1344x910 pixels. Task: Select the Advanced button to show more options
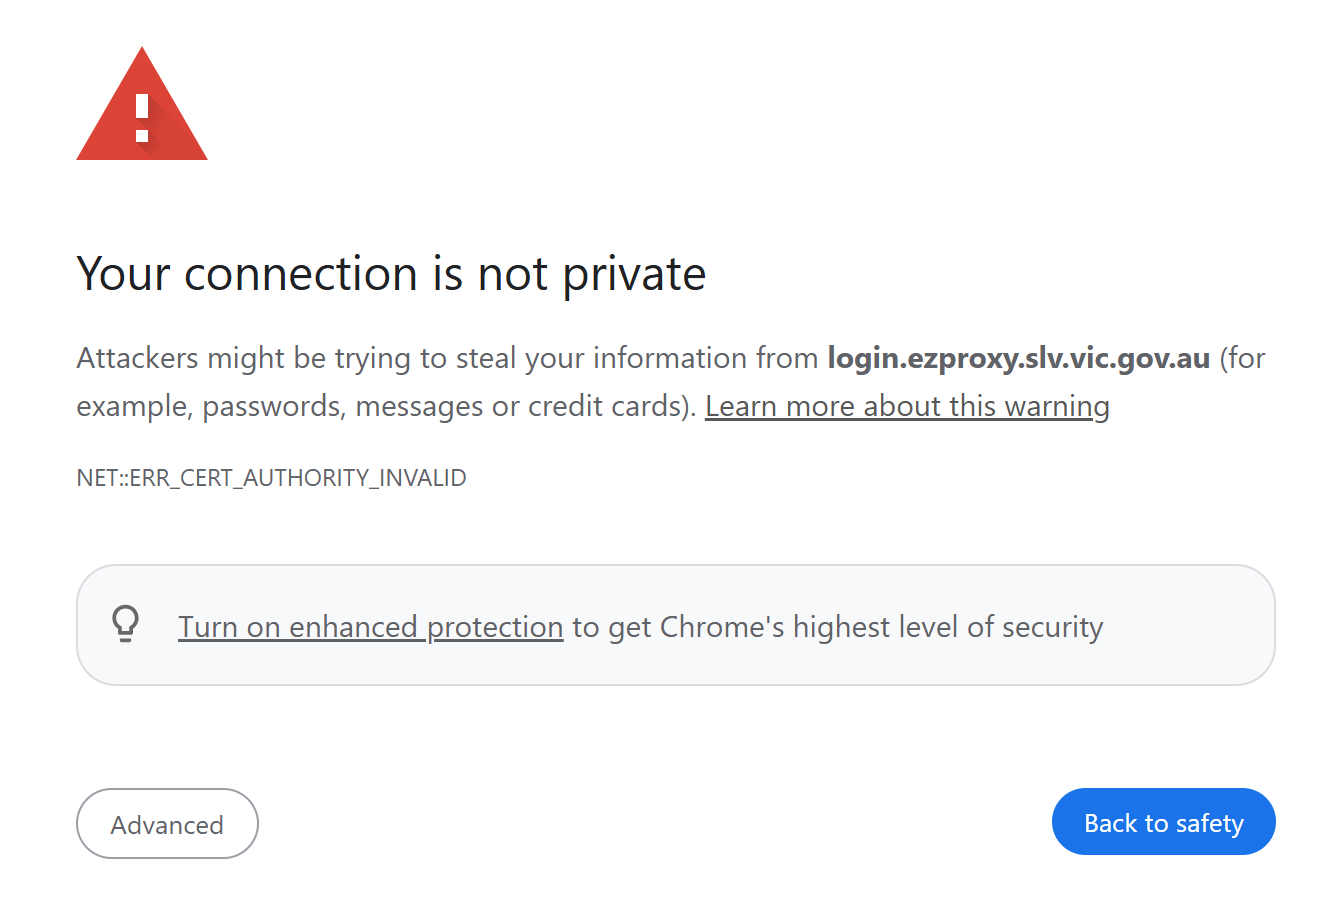pos(167,823)
